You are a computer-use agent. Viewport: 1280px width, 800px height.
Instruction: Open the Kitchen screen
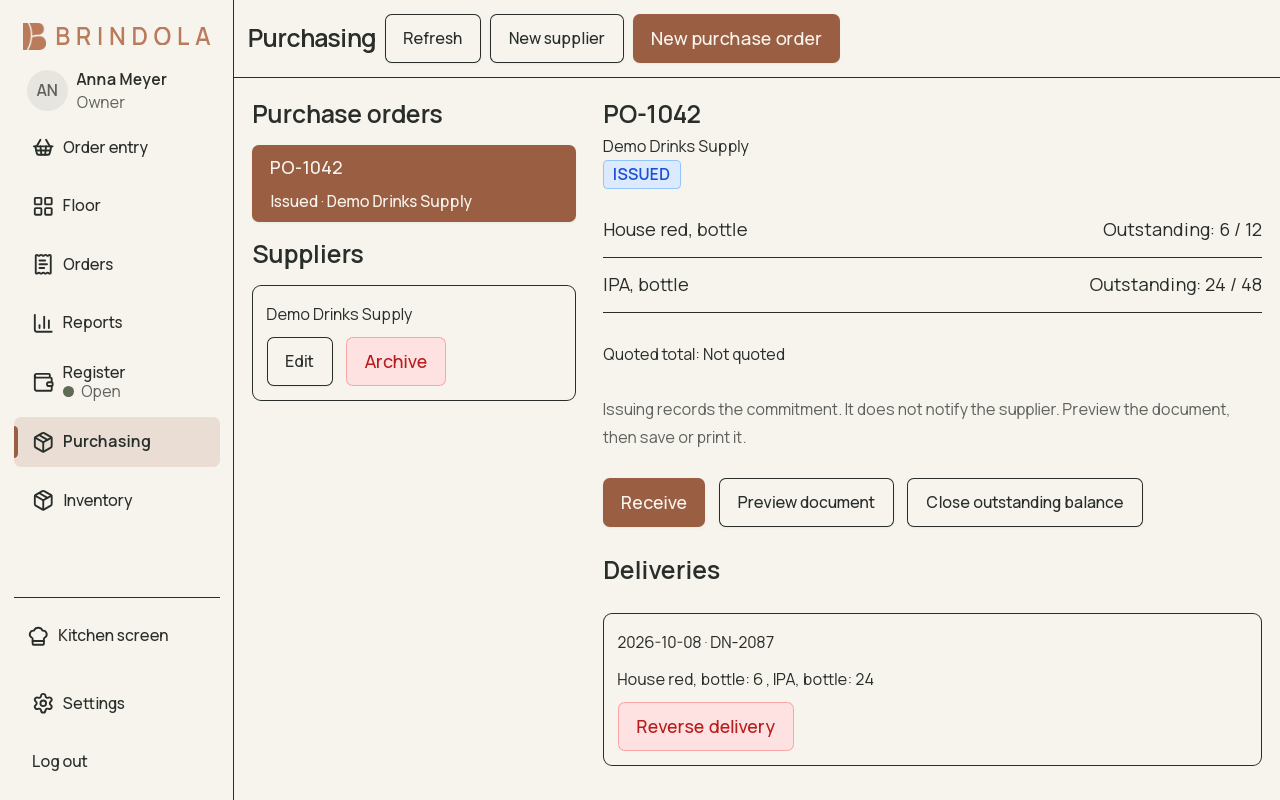coord(117,636)
